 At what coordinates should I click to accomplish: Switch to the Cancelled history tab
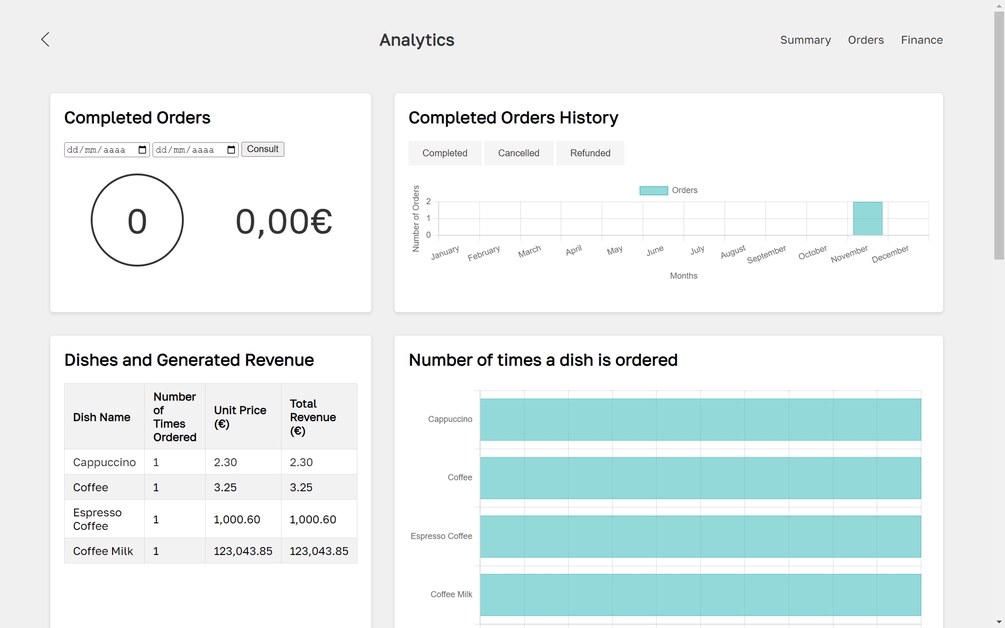click(x=519, y=153)
